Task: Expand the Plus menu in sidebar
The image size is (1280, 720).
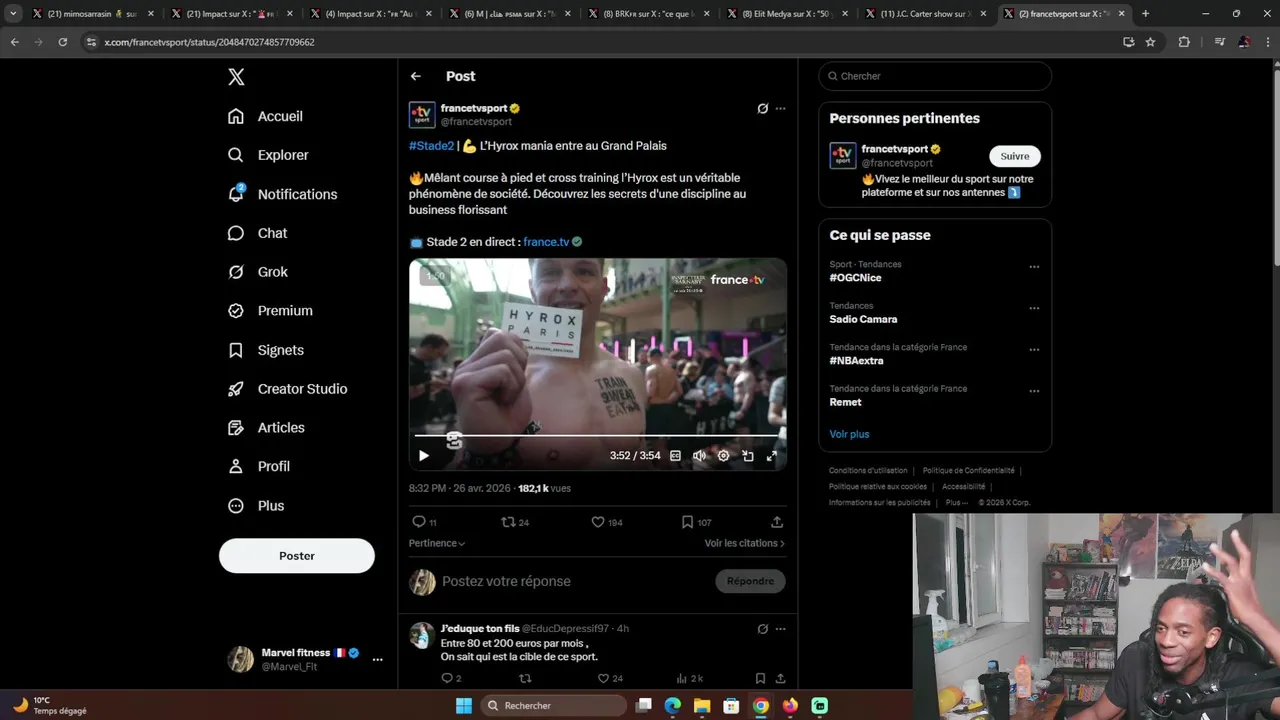Action: [256, 506]
